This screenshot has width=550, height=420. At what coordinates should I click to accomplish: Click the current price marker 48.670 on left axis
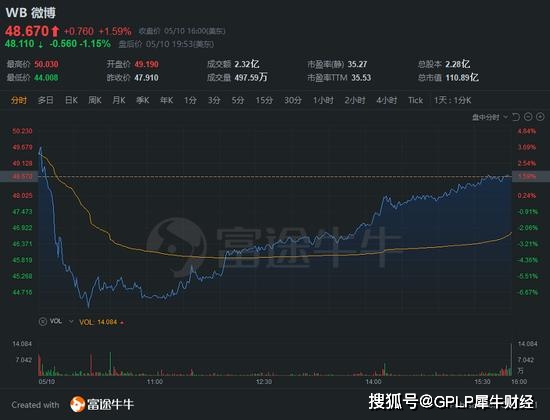22,176
